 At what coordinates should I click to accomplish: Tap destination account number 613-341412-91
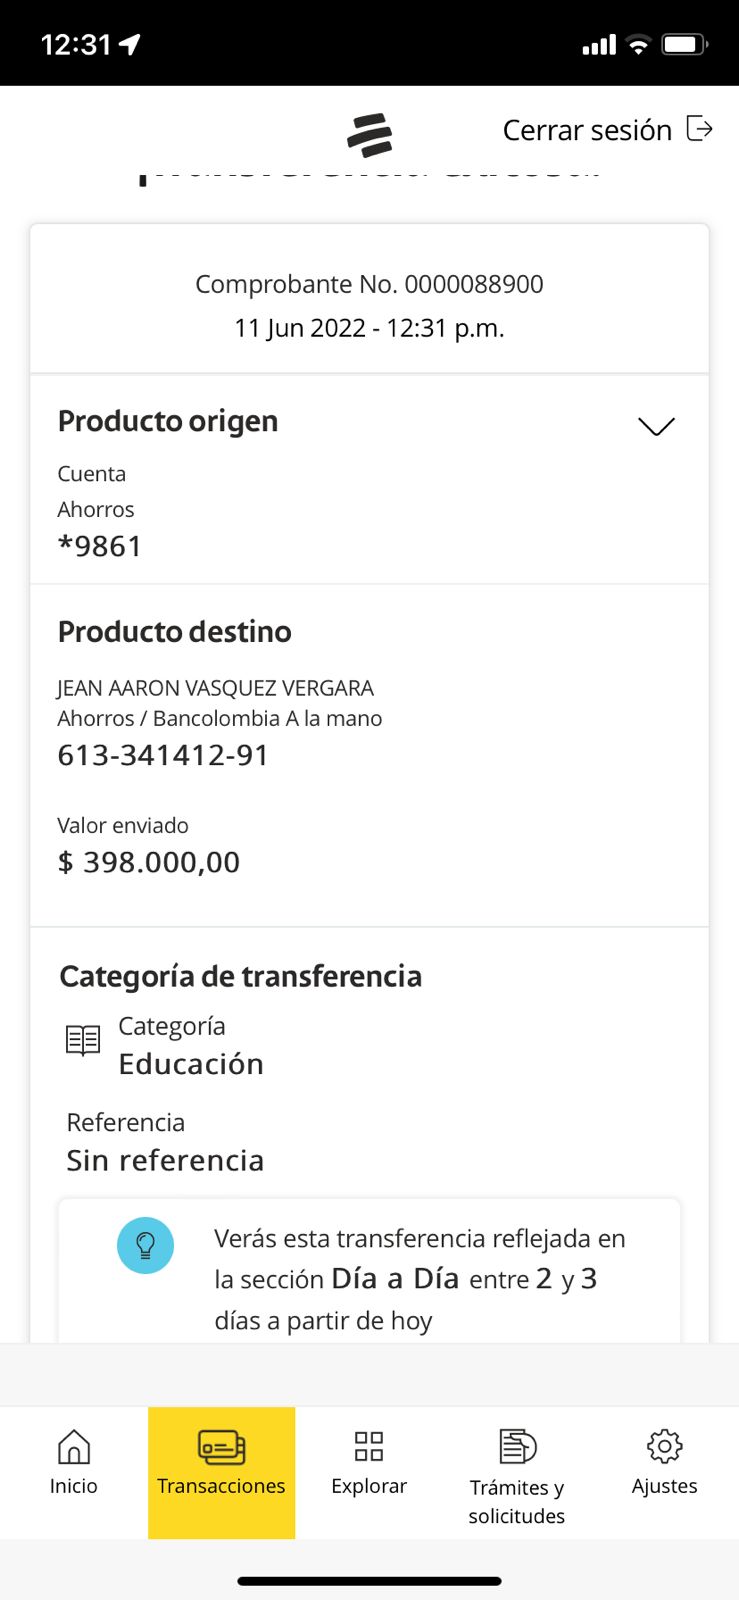point(163,755)
